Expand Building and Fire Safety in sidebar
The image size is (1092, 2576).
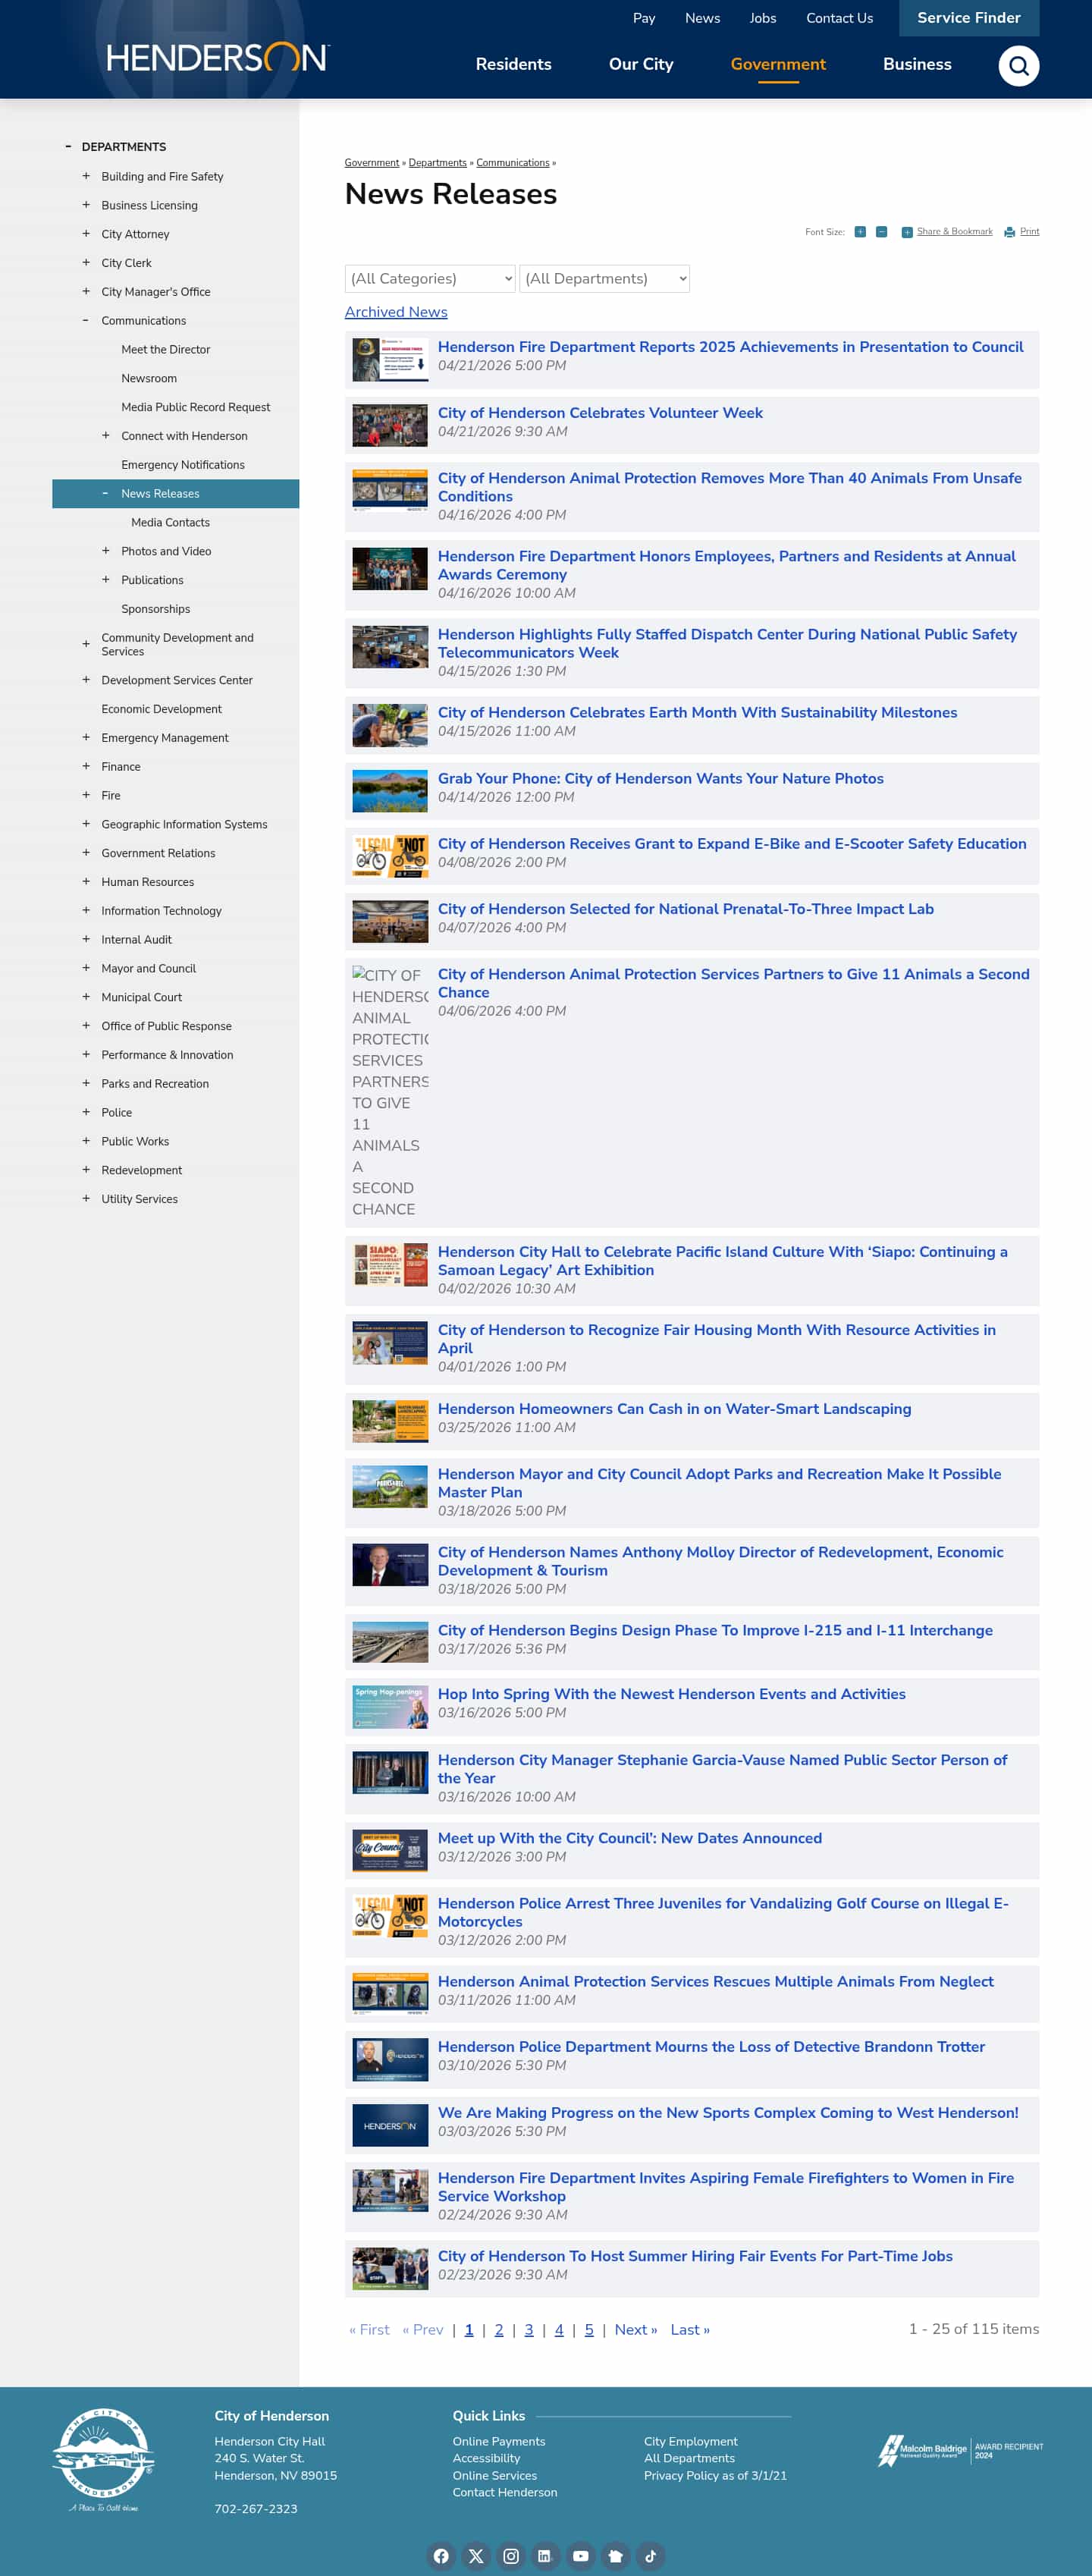(x=86, y=176)
